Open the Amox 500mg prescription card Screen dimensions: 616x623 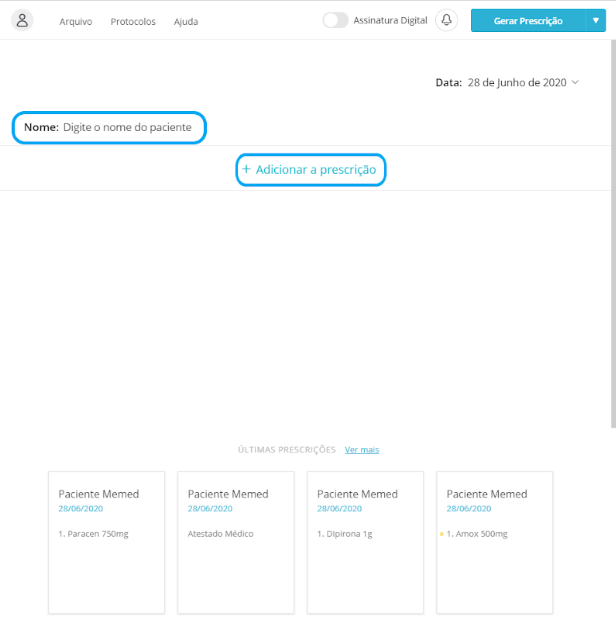coord(494,542)
